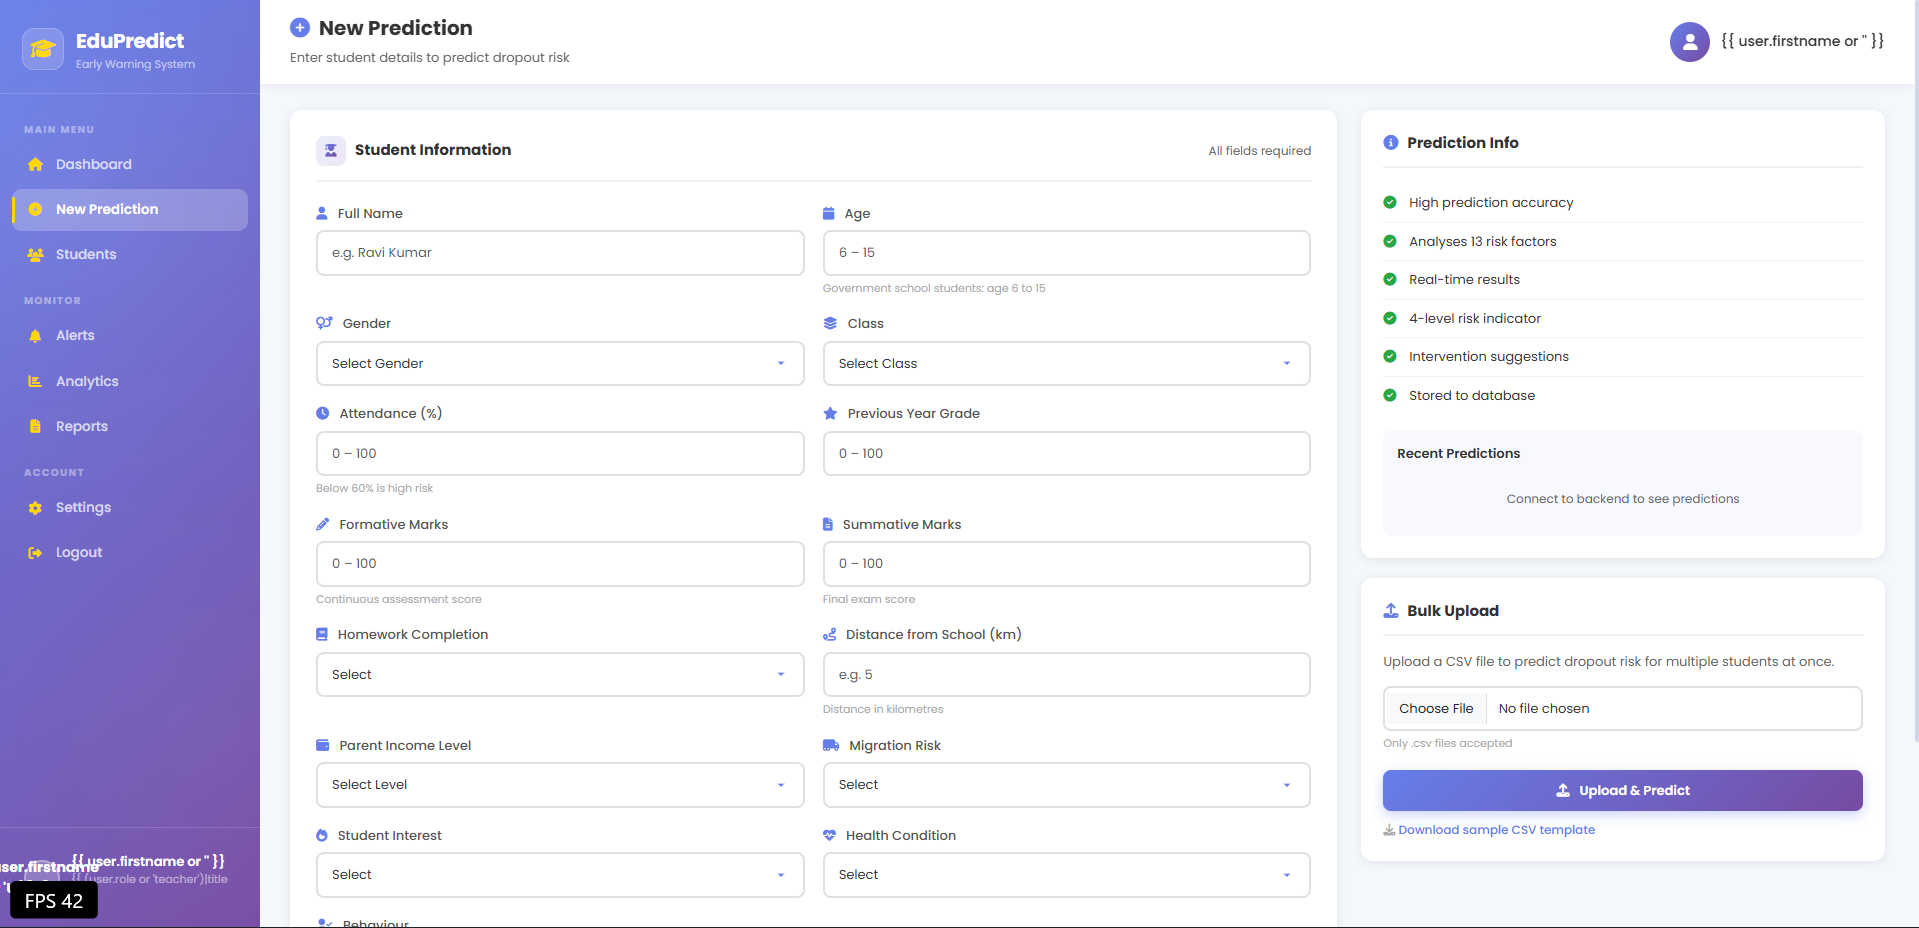
Task: Click the Health Condition heartbeat icon
Action: [x=829, y=835]
